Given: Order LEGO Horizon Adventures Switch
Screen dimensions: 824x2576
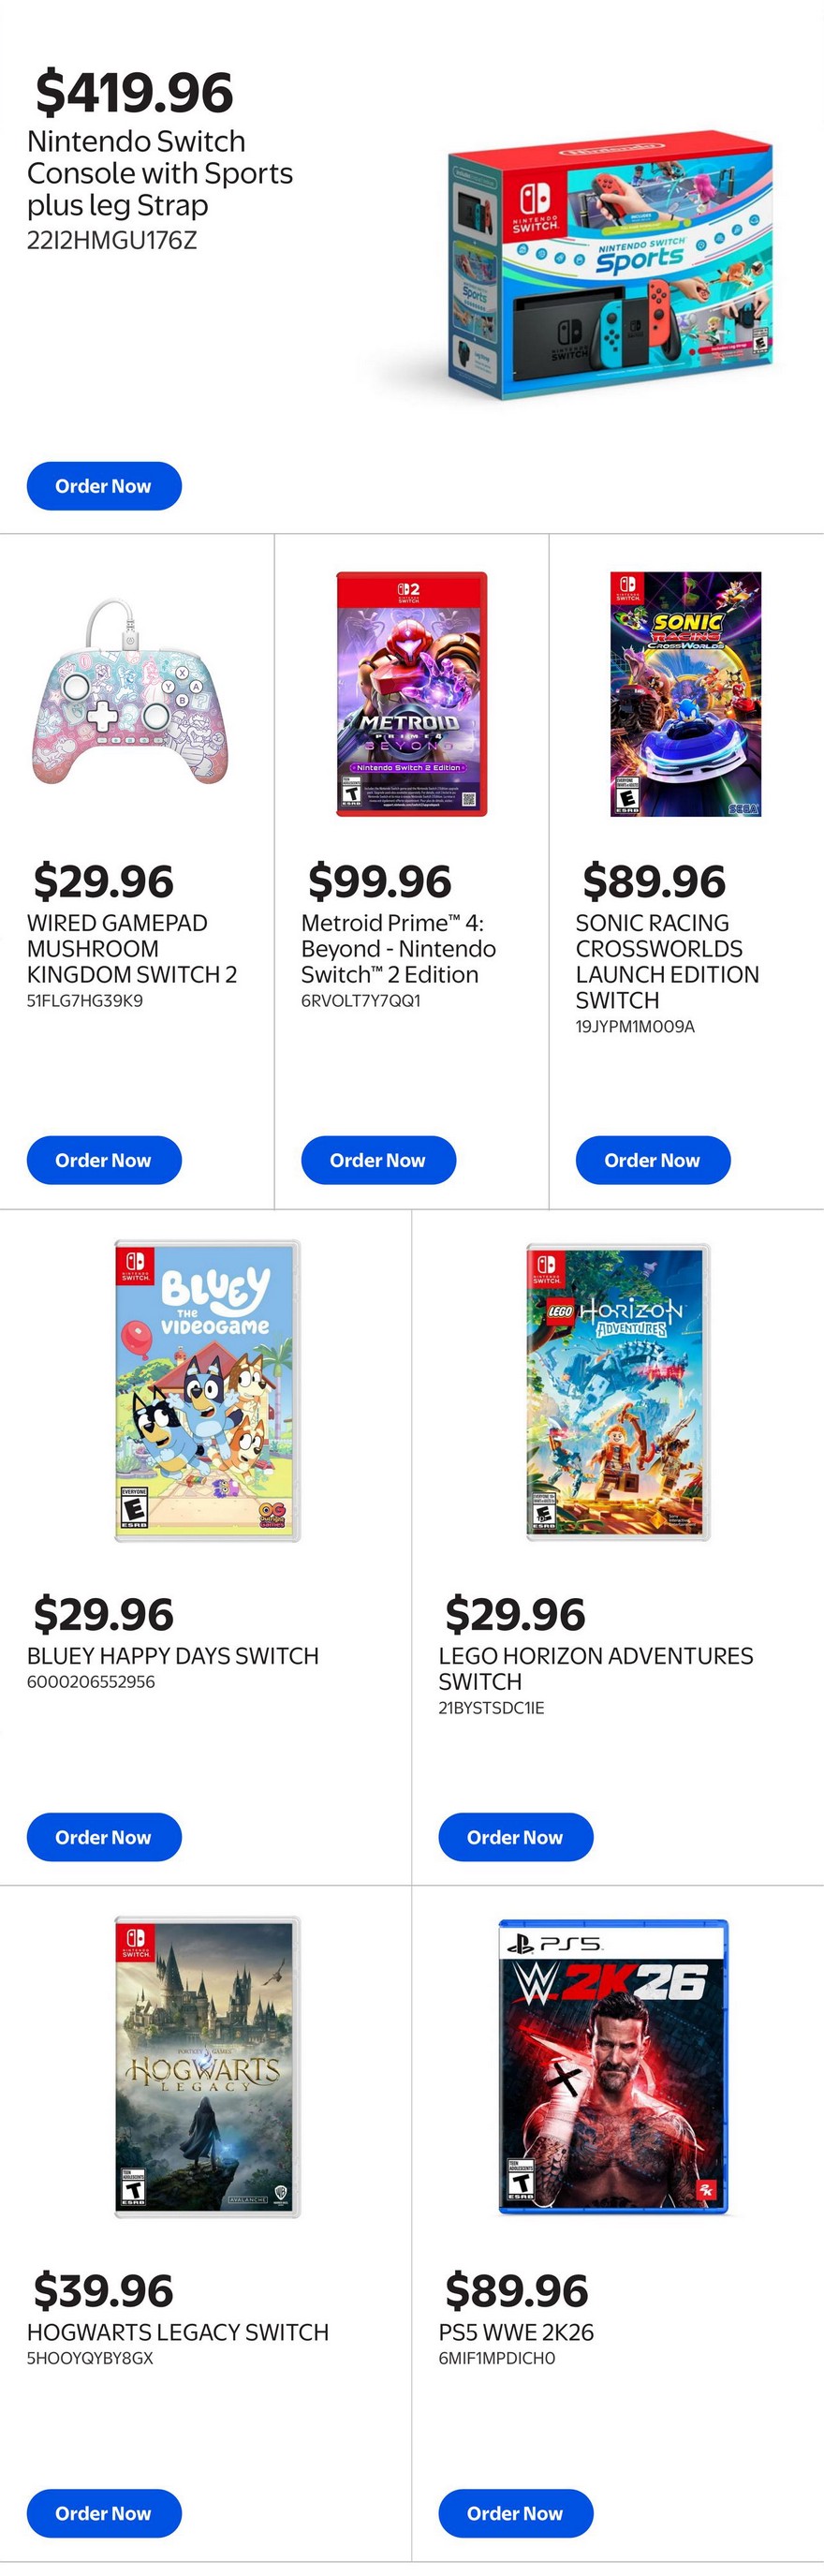Looking at the screenshot, I should pos(515,1837).
